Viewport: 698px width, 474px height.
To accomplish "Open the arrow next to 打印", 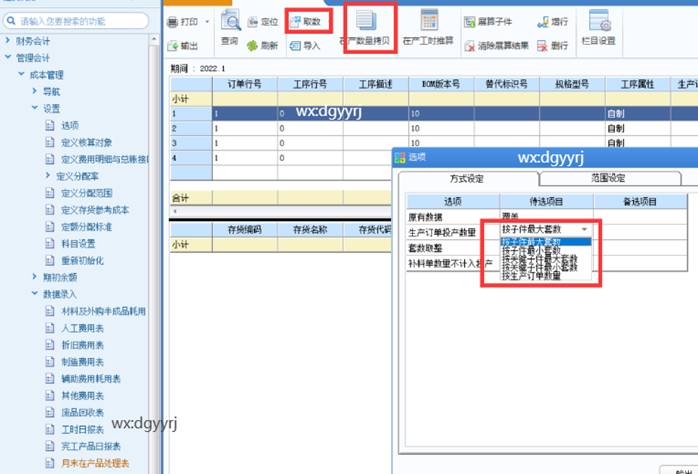I will (207, 21).
